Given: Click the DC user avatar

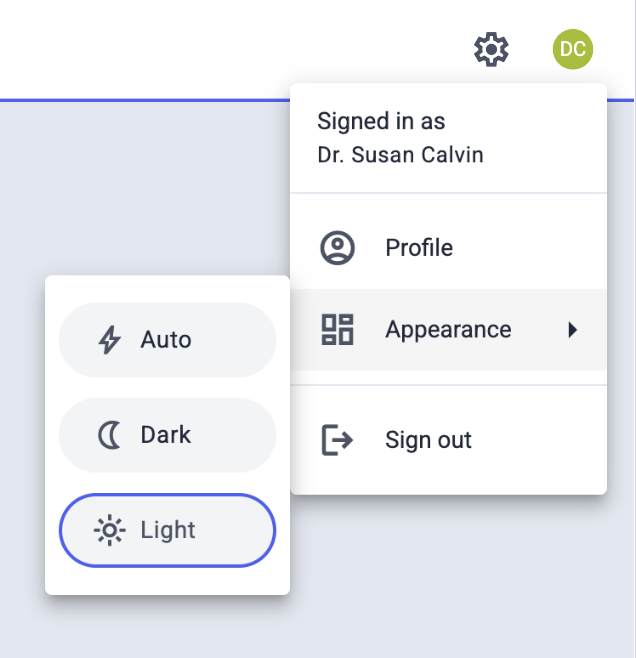Looking at the screenshot, I should click(x=572, y=48).
